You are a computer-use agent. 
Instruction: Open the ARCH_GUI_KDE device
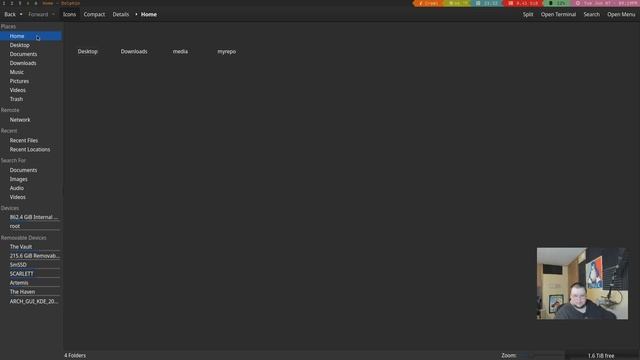pos(31,301)
